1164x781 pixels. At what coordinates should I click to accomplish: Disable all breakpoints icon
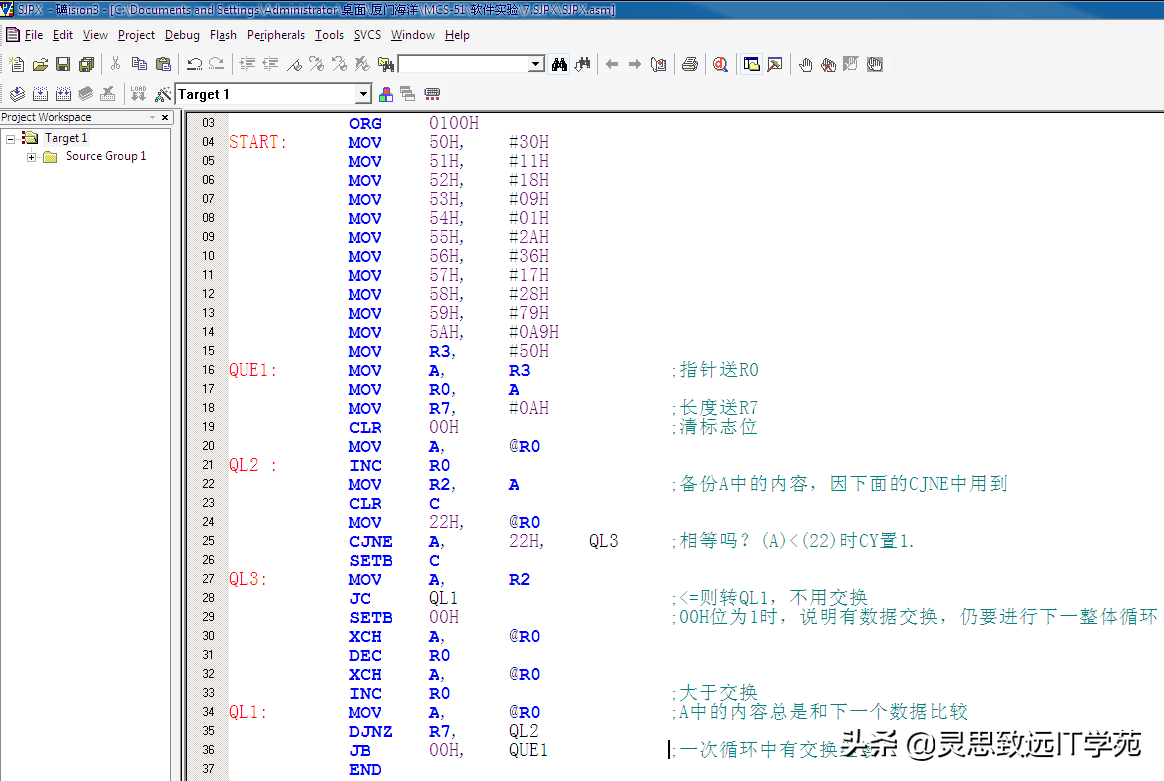[x=875, y=65]
